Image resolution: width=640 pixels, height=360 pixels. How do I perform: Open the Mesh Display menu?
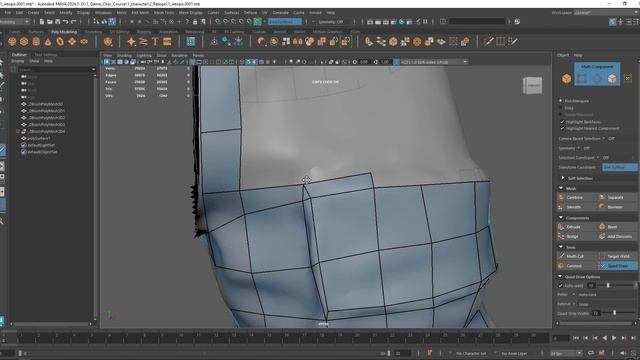coord(191,13)
